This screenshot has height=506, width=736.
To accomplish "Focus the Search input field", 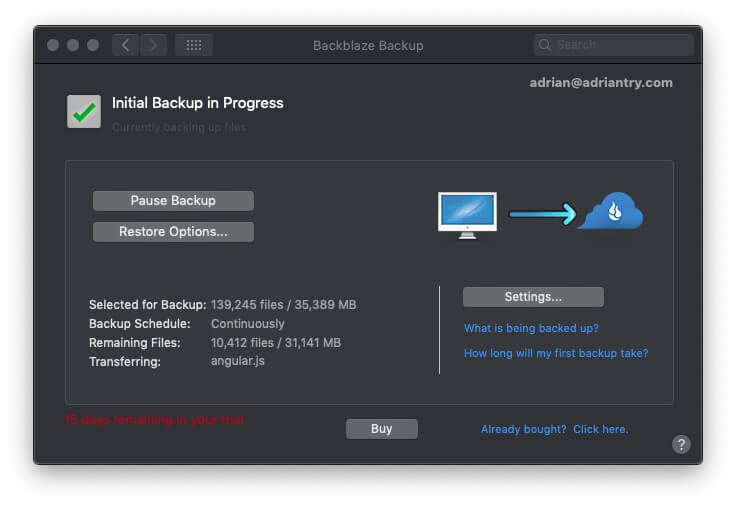I will pyautogui.click(x=620, y=45).
